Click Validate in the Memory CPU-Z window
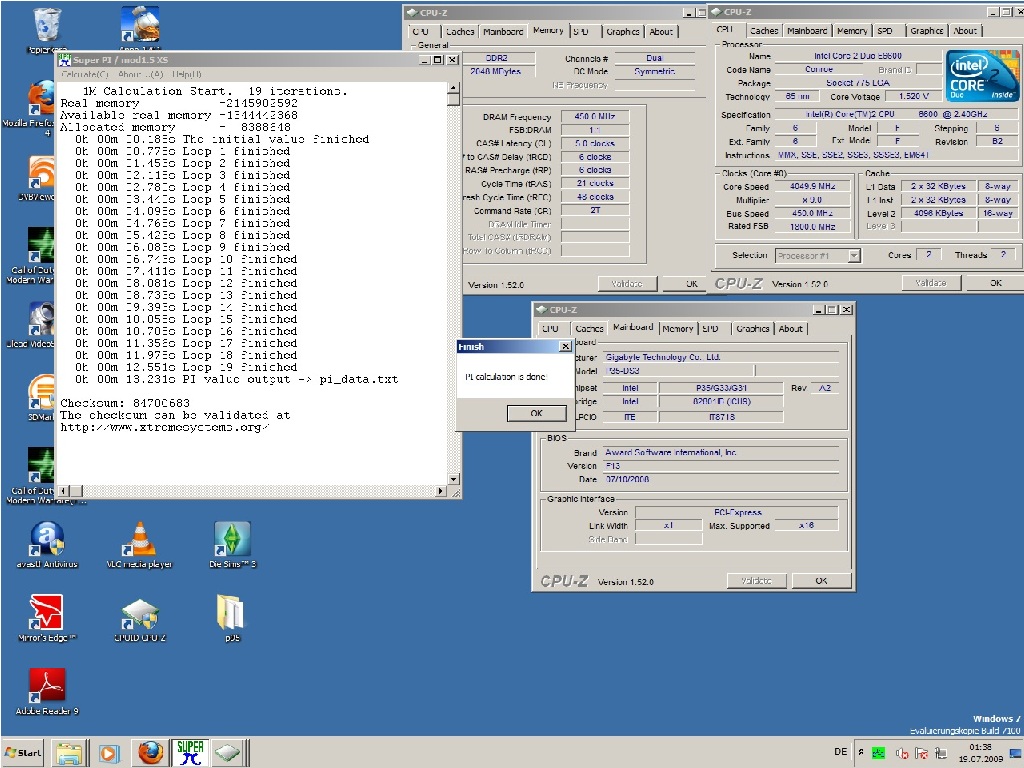Screen dimensions: 1024x768 (627, 284)
